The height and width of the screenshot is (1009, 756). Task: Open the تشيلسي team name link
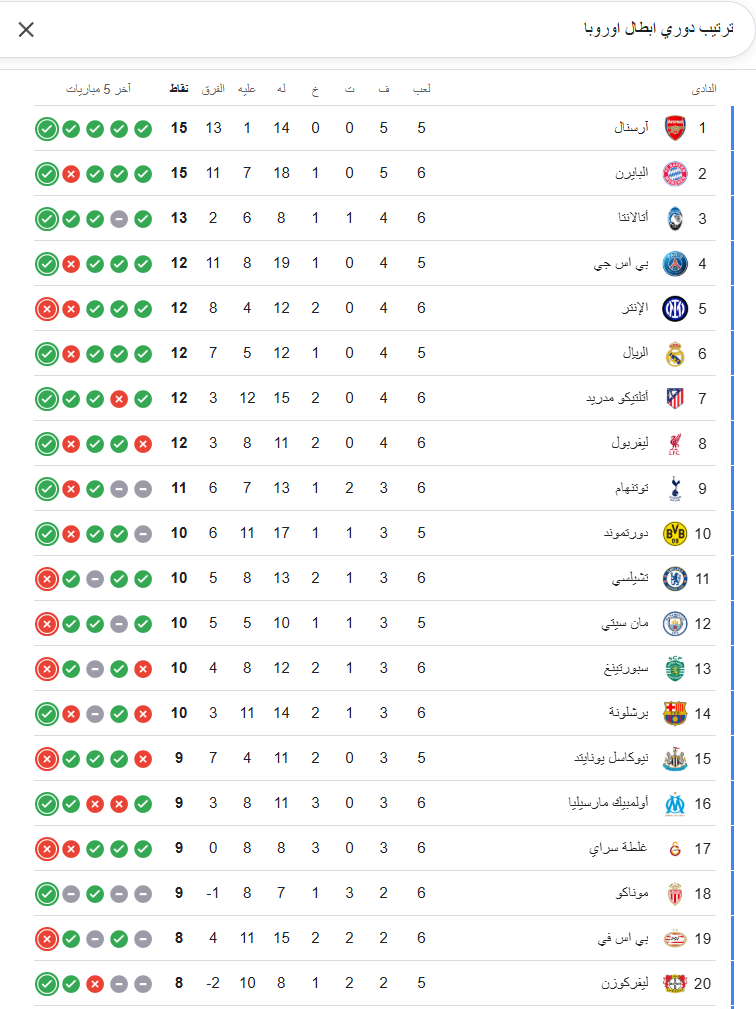[x=630, y=578]
